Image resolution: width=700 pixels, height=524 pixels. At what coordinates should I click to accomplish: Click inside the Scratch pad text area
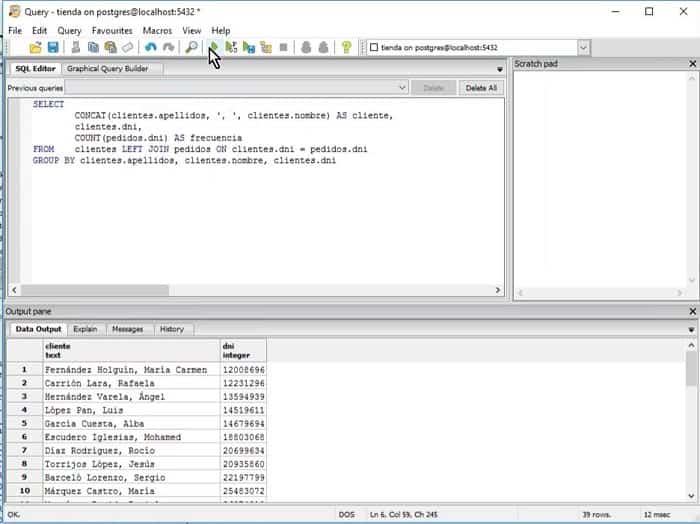tap(604, 180)
